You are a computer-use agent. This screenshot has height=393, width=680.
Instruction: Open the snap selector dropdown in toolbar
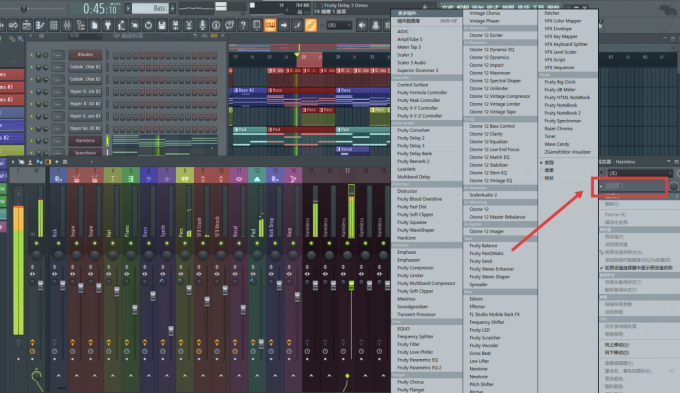(339, 26)
